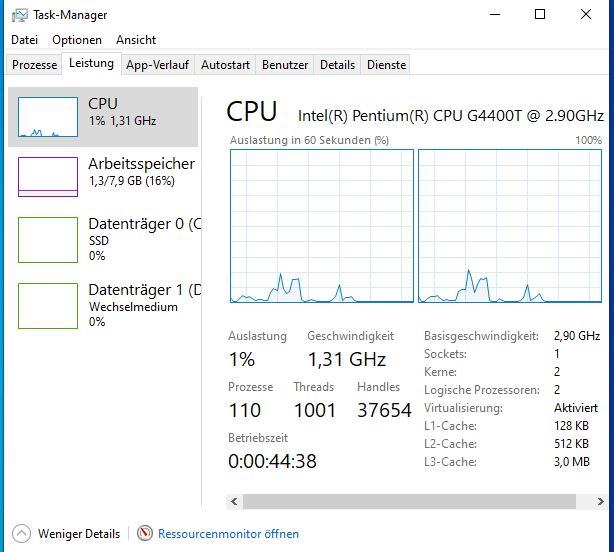
Task: Switch to the App-Verlauf tab
Action: pos(157,65)
